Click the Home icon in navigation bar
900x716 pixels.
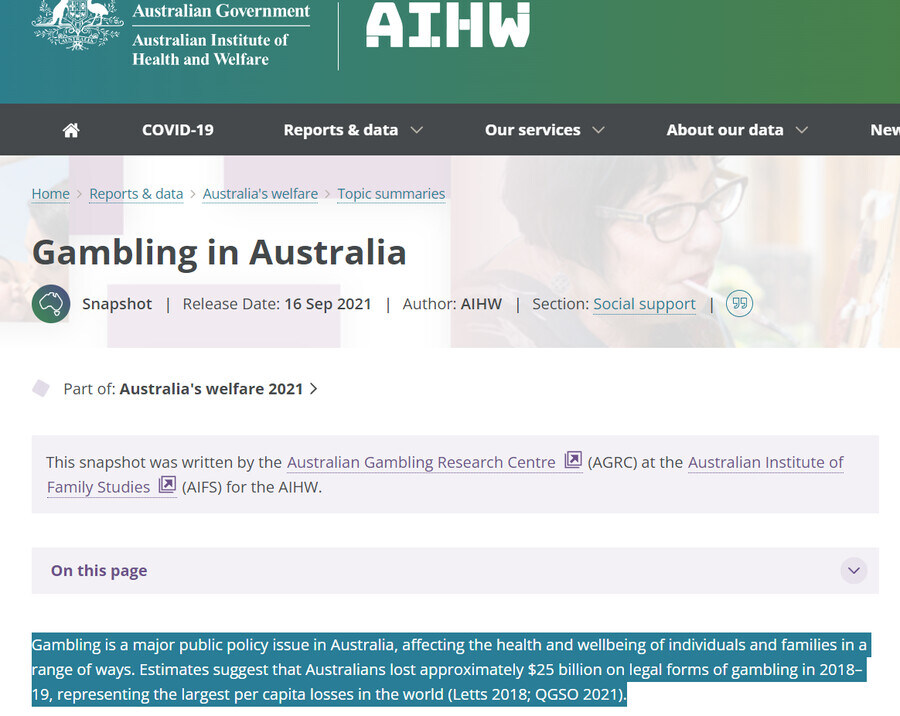click(x=71, y=130)
